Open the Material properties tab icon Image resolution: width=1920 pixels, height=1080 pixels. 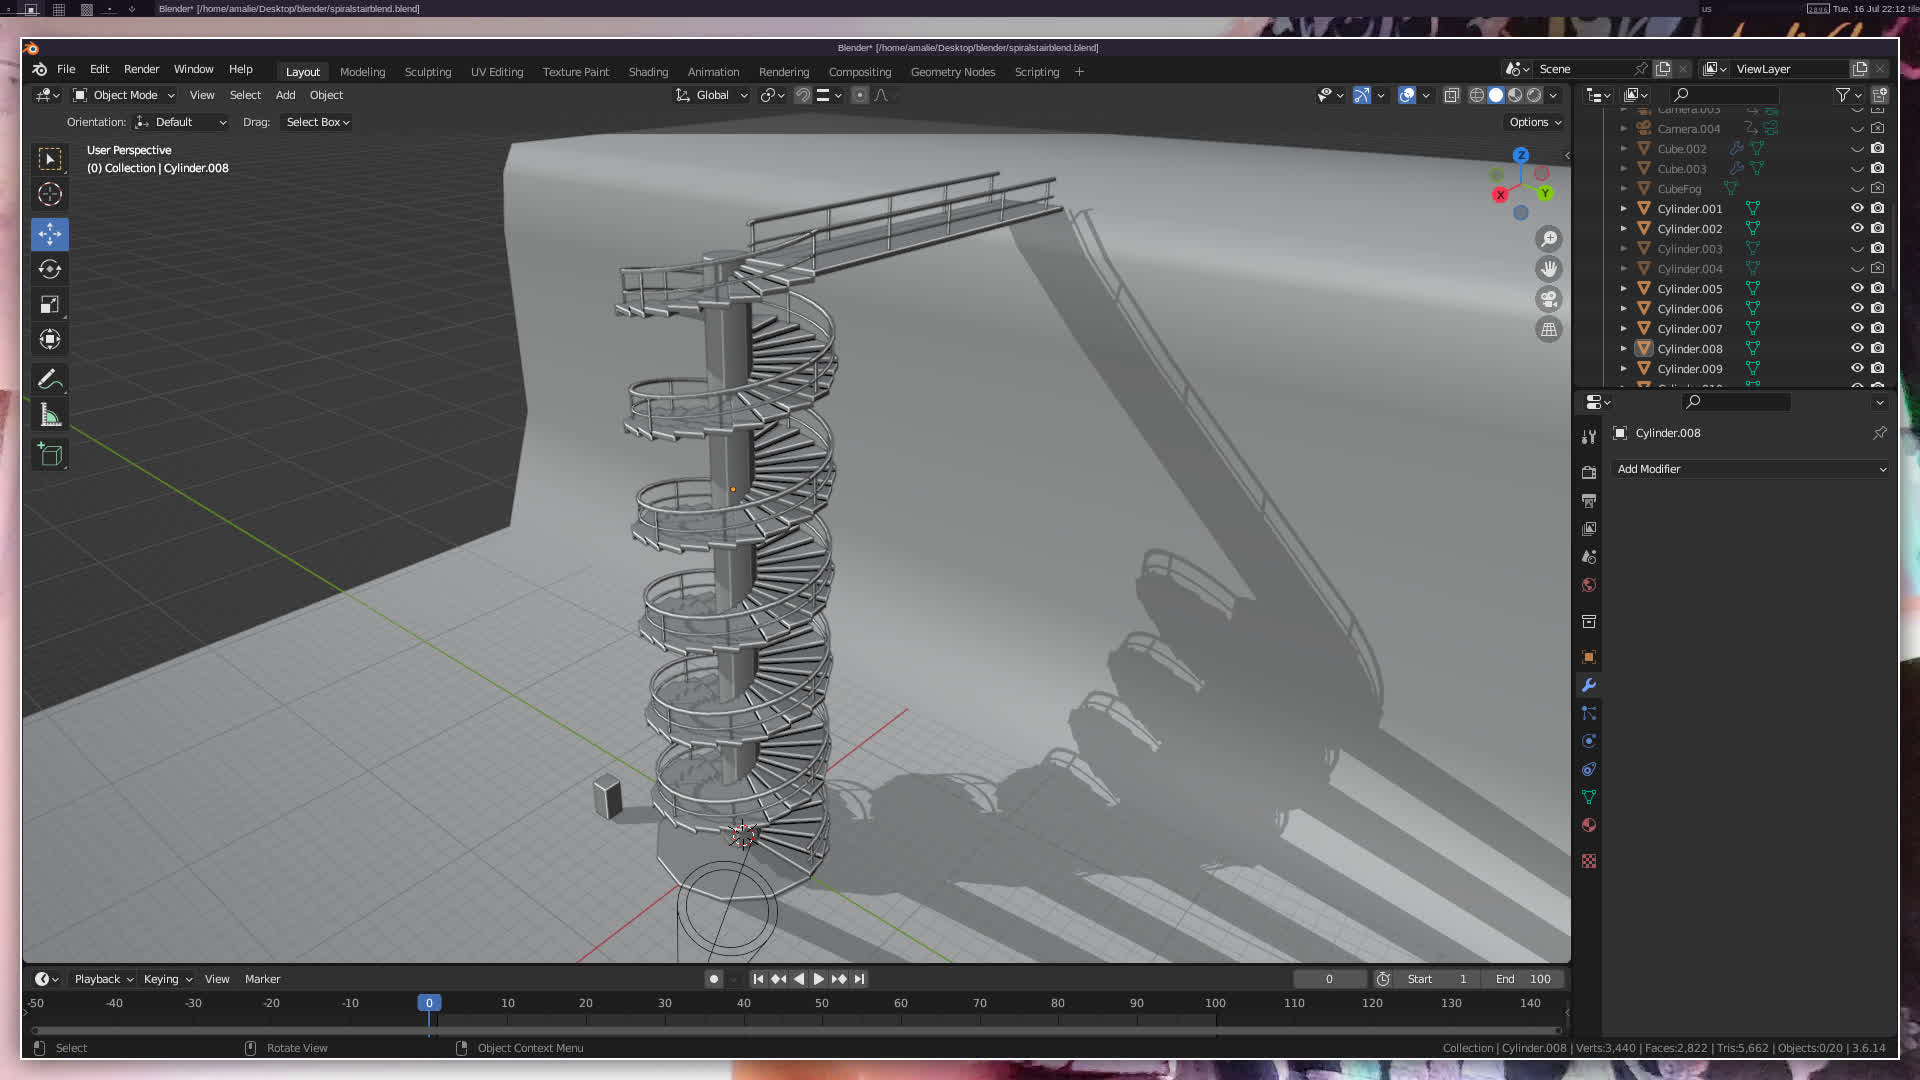pyautogui.click(x=1589, y=825)
